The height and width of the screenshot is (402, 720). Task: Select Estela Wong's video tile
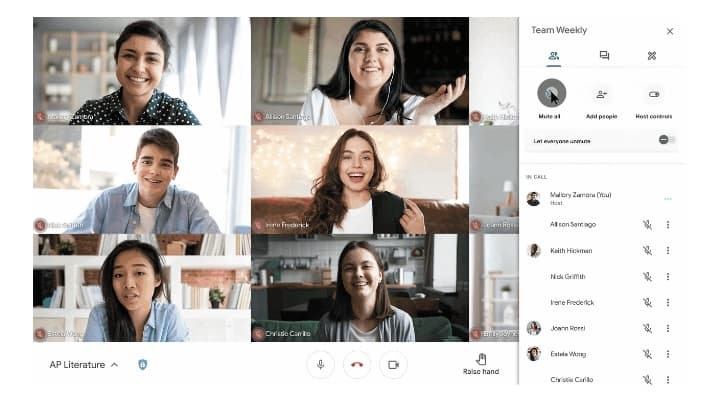141,288
